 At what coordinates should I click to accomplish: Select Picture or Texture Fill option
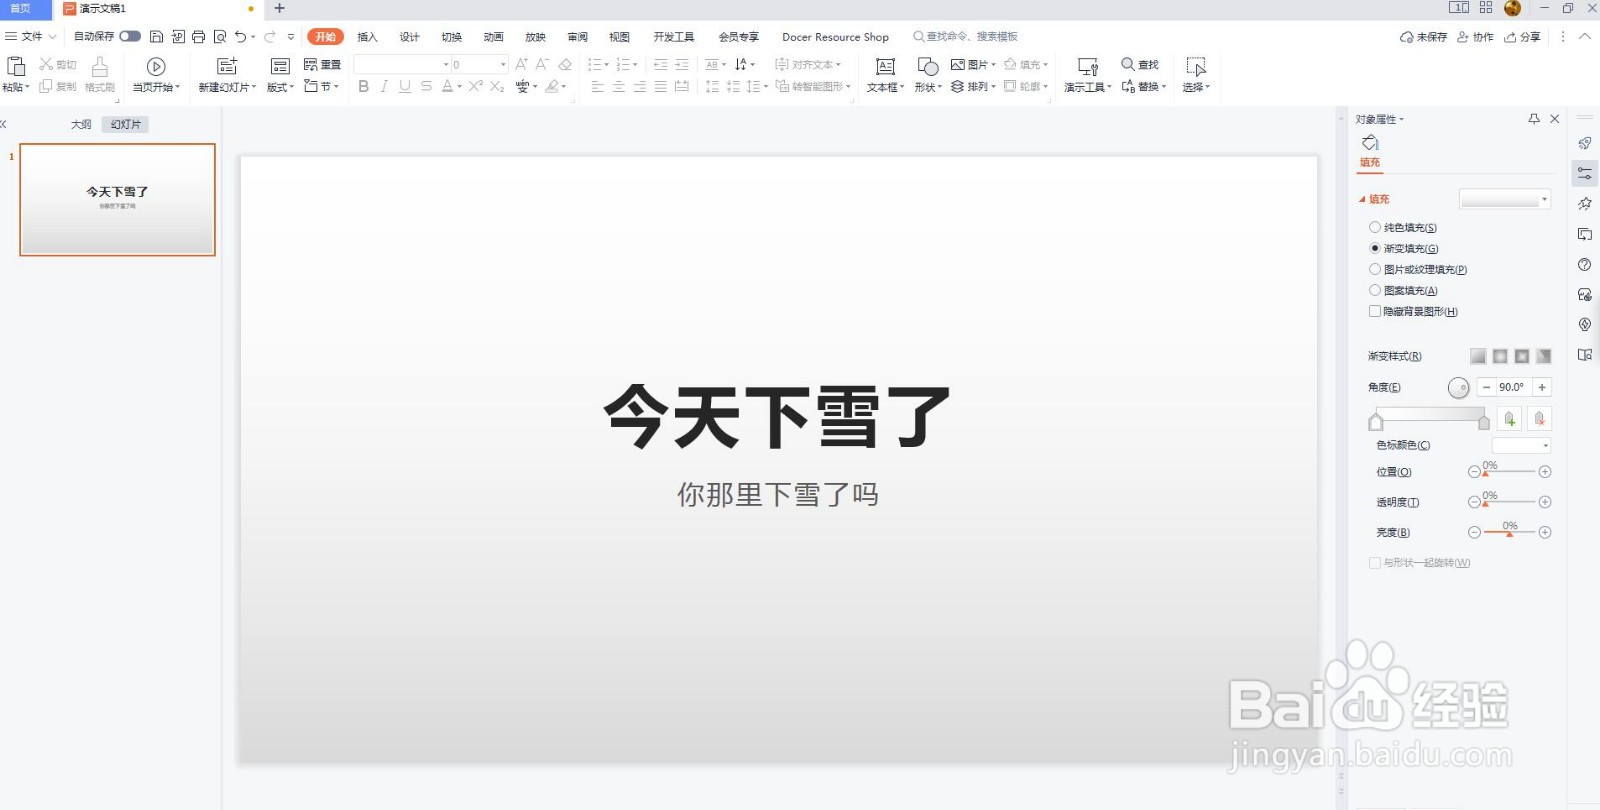tap(1375, 270)
